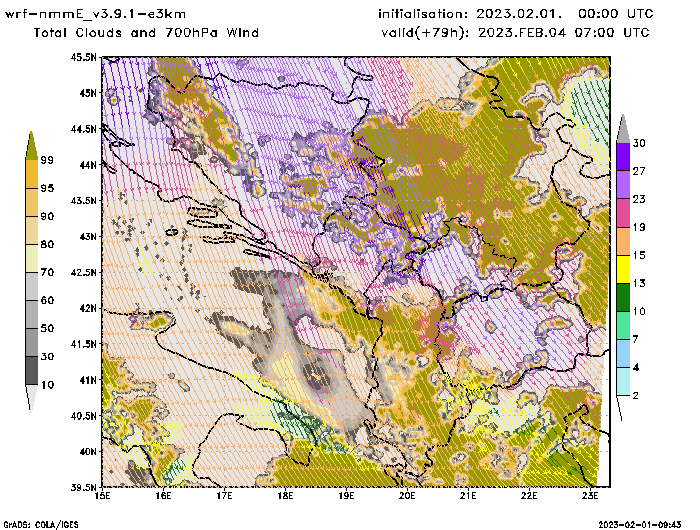The height and width of the screenshot is (530, 700).
Task: Click the 80 value on cloud colorbar
Action: (x=47, y=244)
